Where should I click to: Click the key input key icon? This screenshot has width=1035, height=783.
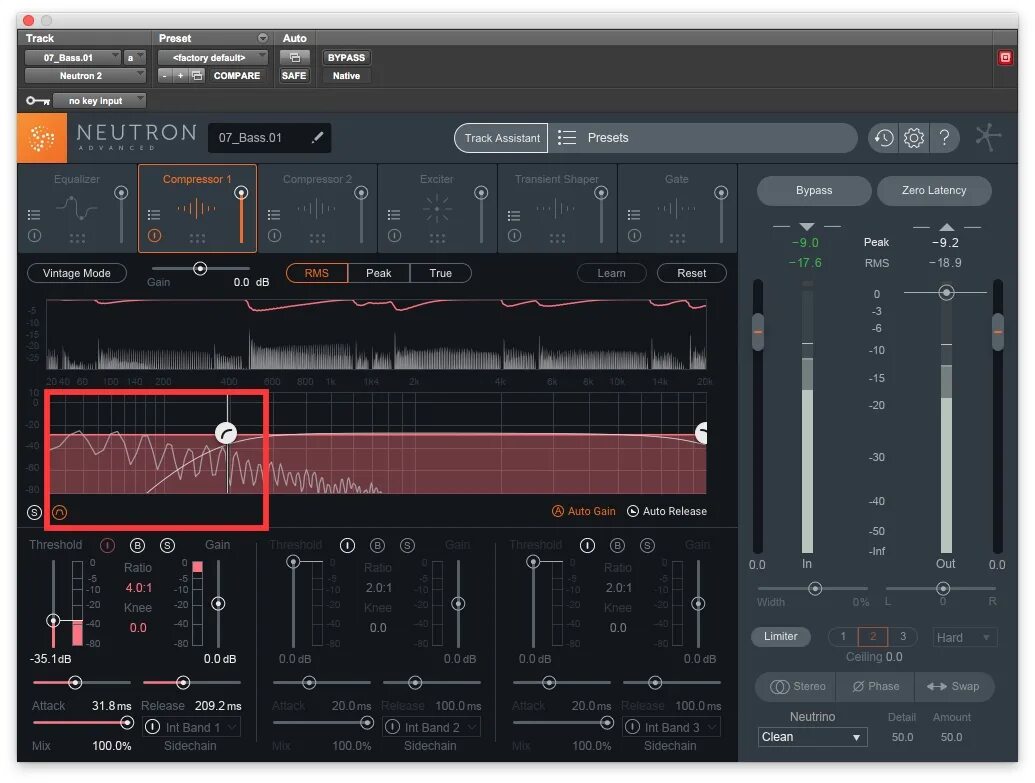[38, 100]
